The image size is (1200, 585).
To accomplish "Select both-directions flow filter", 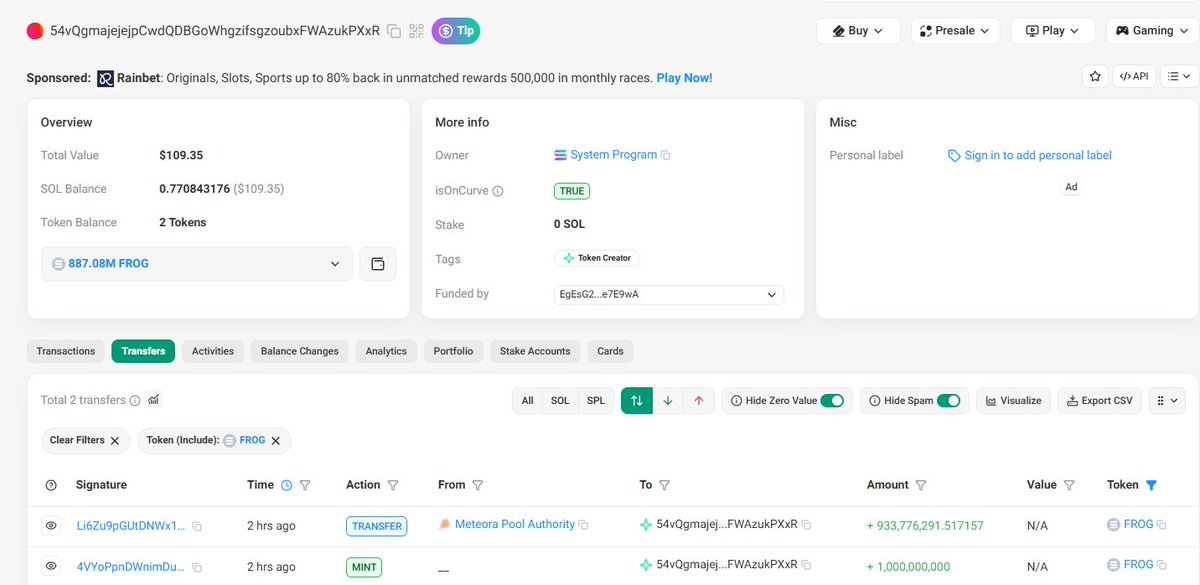I will (x=636, y=401).
